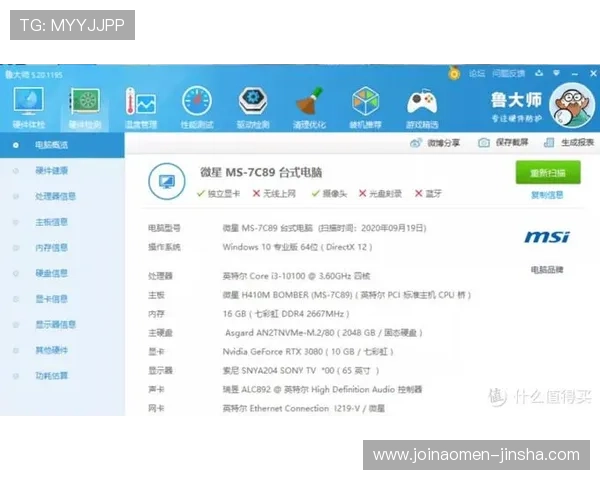The width and height of the screenshot is (600, 480).
Task: Click the 主硬盘 row label
Action: point(160,333)
